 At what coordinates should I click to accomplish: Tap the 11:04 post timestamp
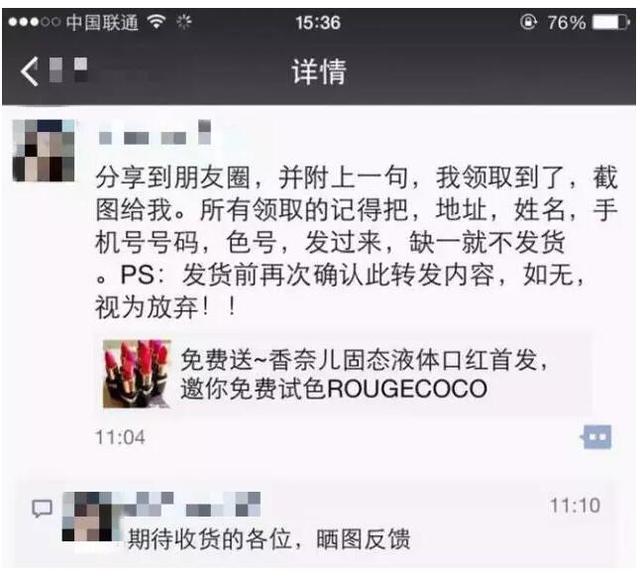coord(120,437)
